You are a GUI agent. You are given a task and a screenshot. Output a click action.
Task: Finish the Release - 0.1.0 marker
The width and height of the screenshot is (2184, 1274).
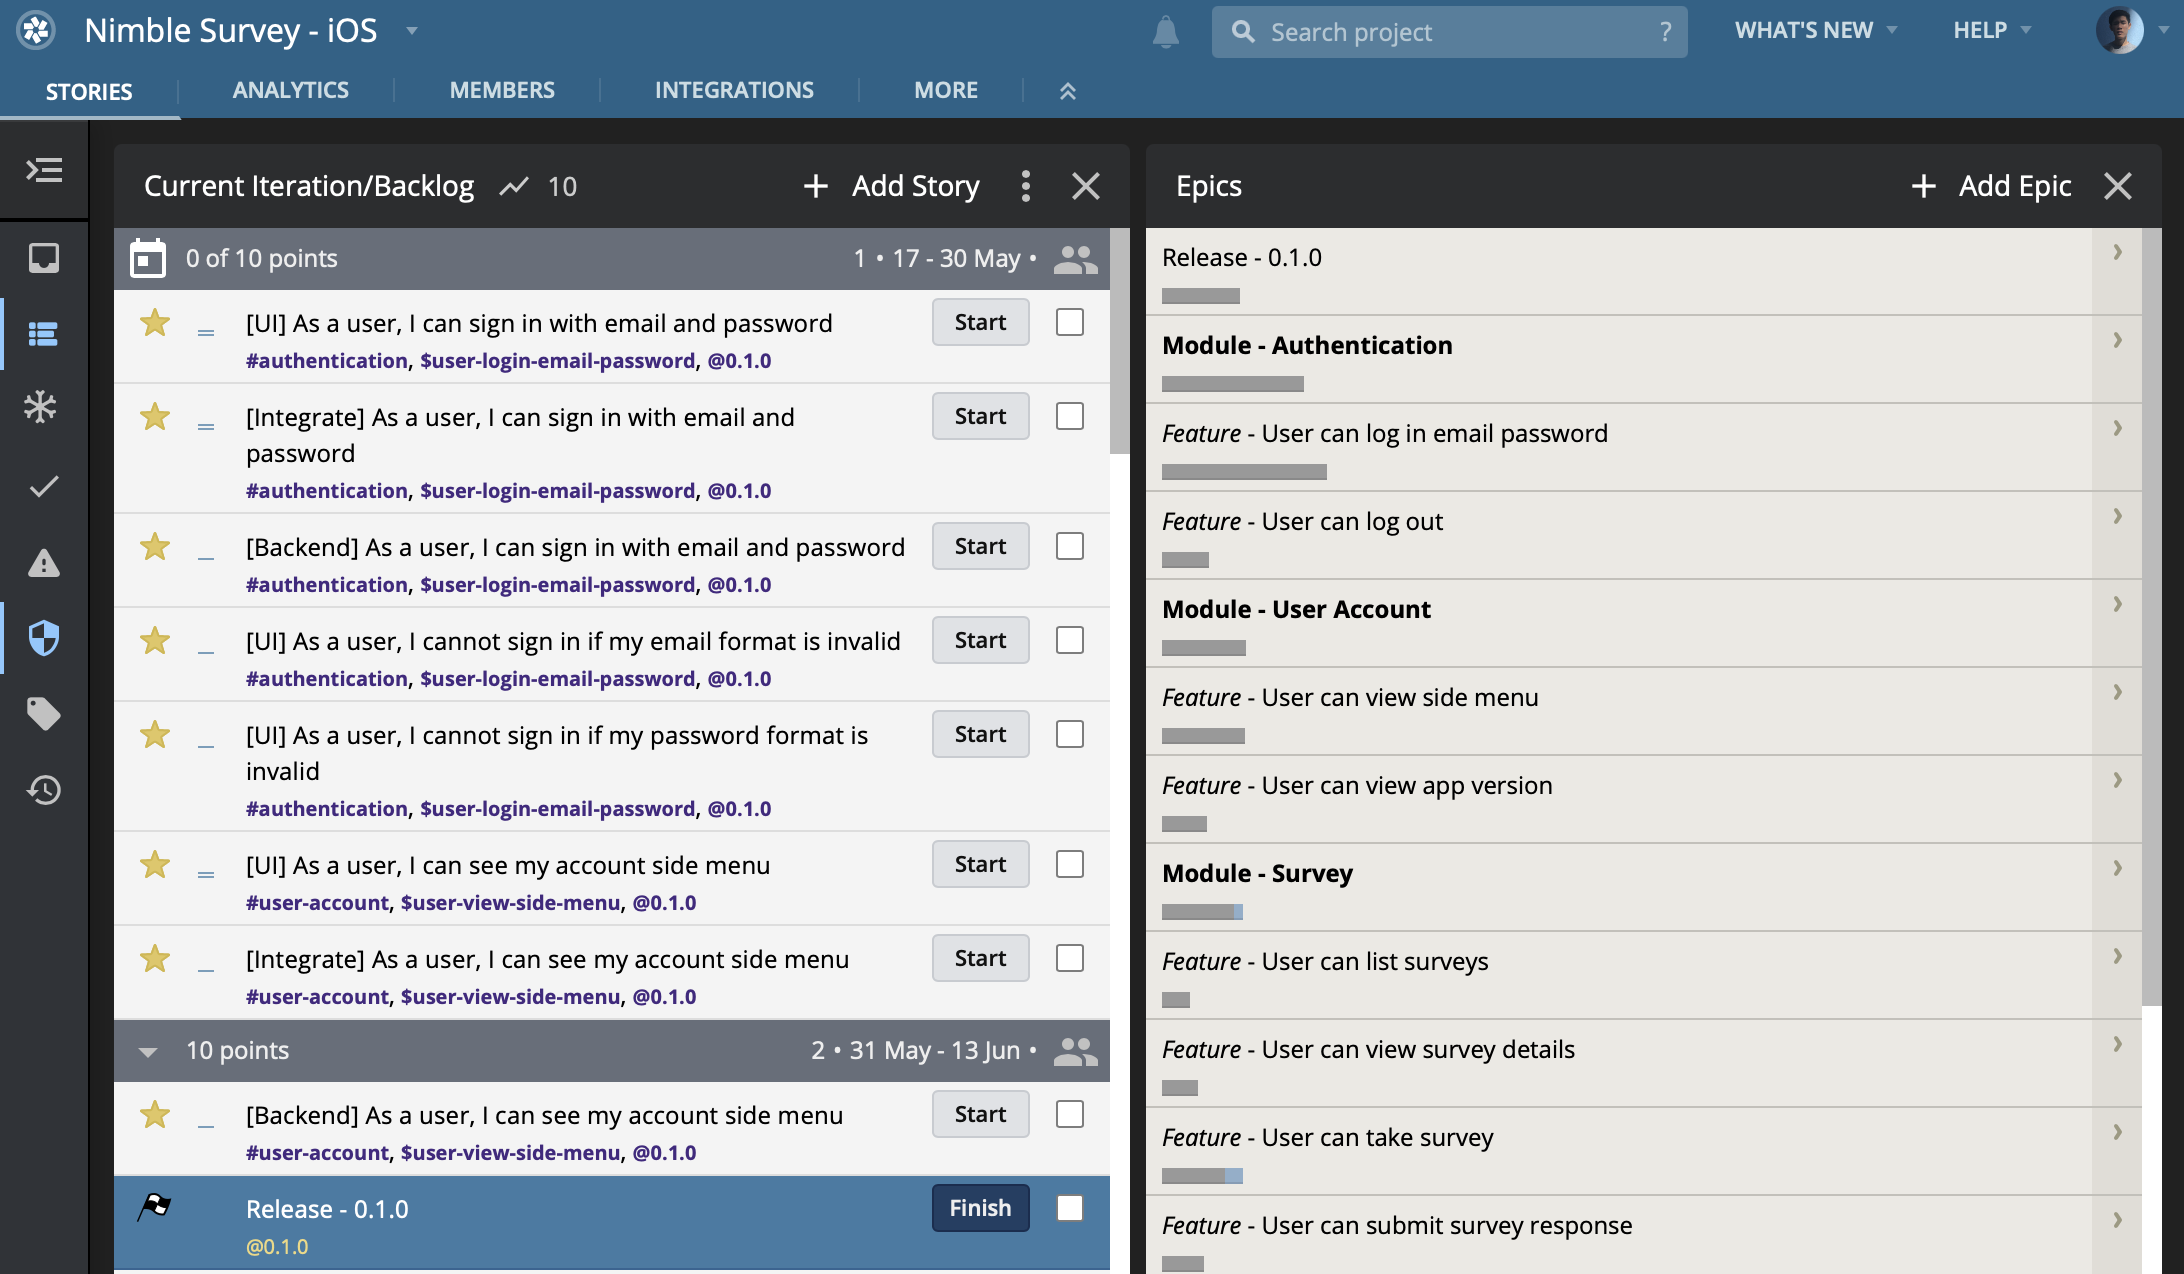pyautogui.click(x=979, y=1208)
